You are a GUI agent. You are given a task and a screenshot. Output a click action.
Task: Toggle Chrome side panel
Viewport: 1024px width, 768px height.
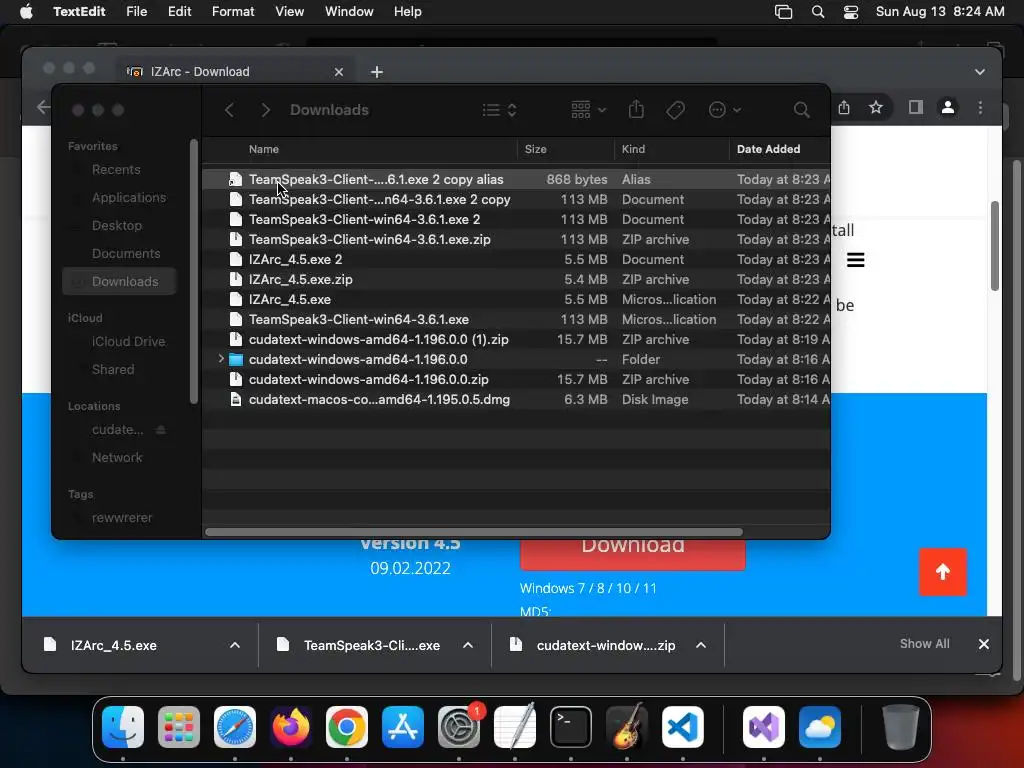click(916, 107)
